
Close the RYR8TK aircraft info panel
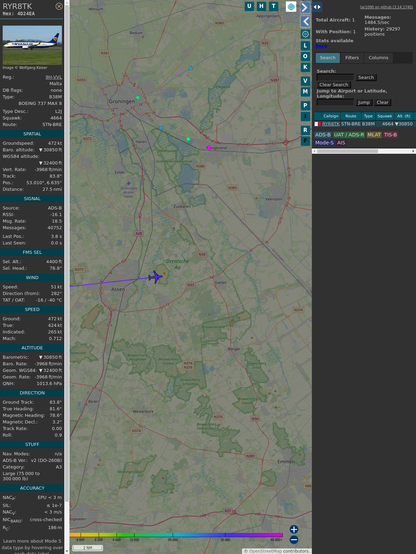(59, 6)
